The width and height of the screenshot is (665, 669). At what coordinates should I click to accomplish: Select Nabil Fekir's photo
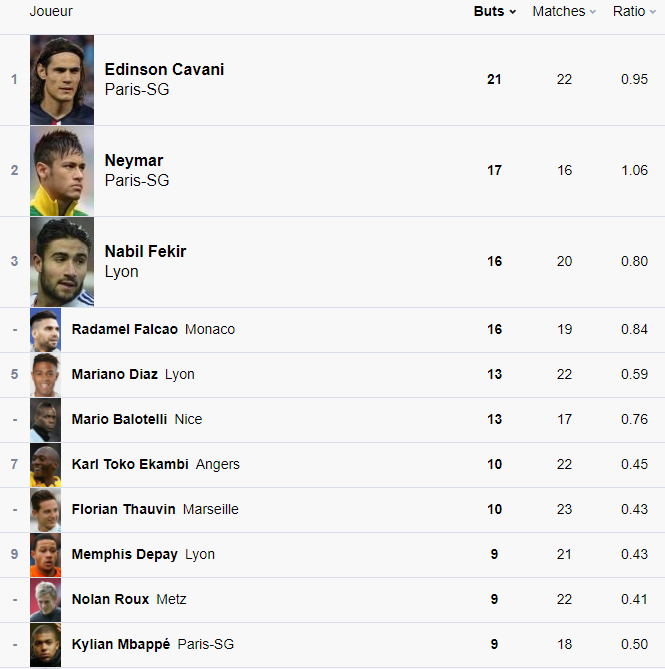[x=62, y=262]
